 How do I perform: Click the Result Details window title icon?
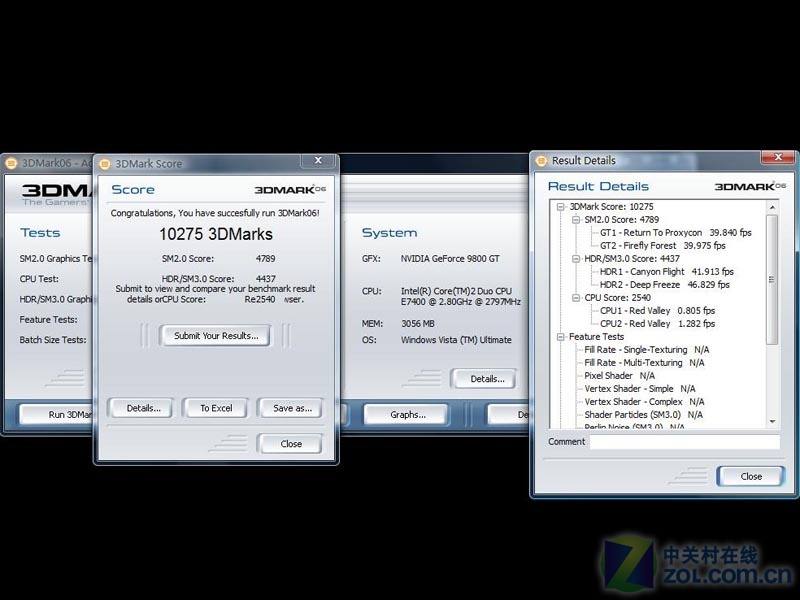pos(541,161)
